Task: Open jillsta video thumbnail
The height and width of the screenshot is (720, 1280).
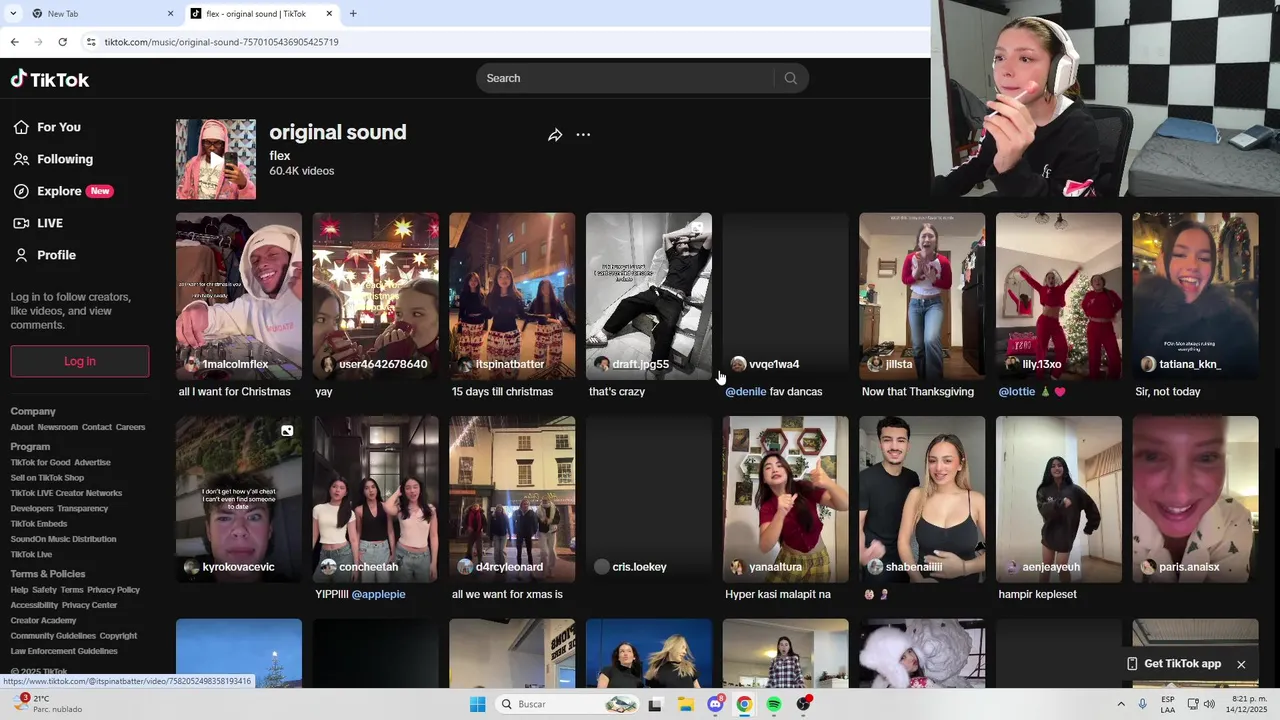Action: (x=922, y=296)
